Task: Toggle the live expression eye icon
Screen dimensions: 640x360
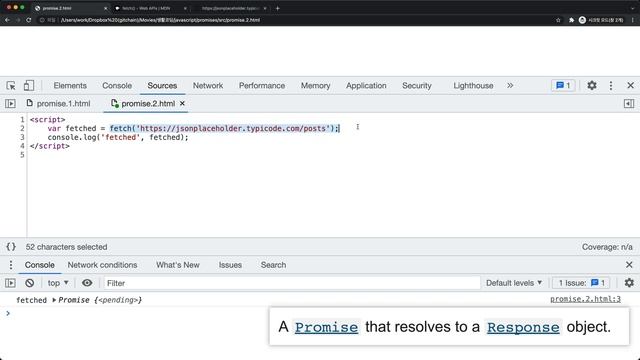Action: (87, 283)
